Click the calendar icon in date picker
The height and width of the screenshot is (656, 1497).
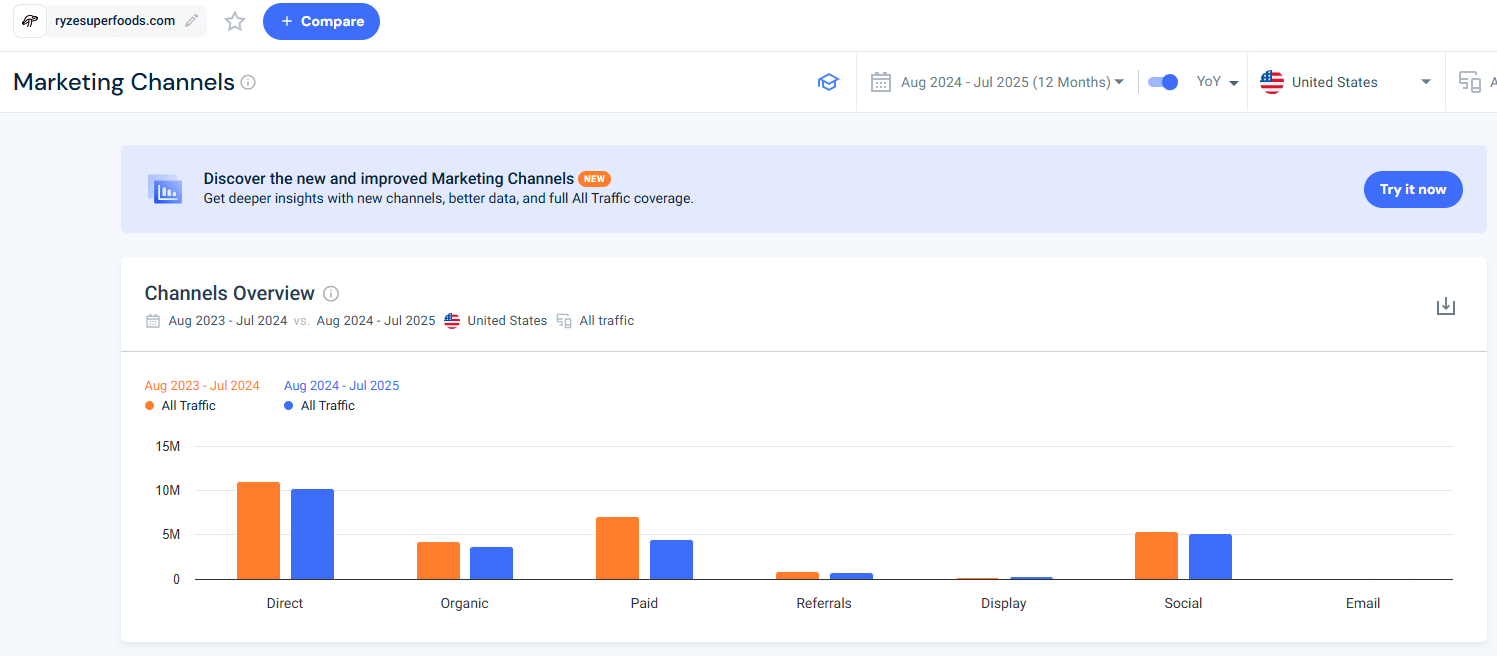[880, 82]
